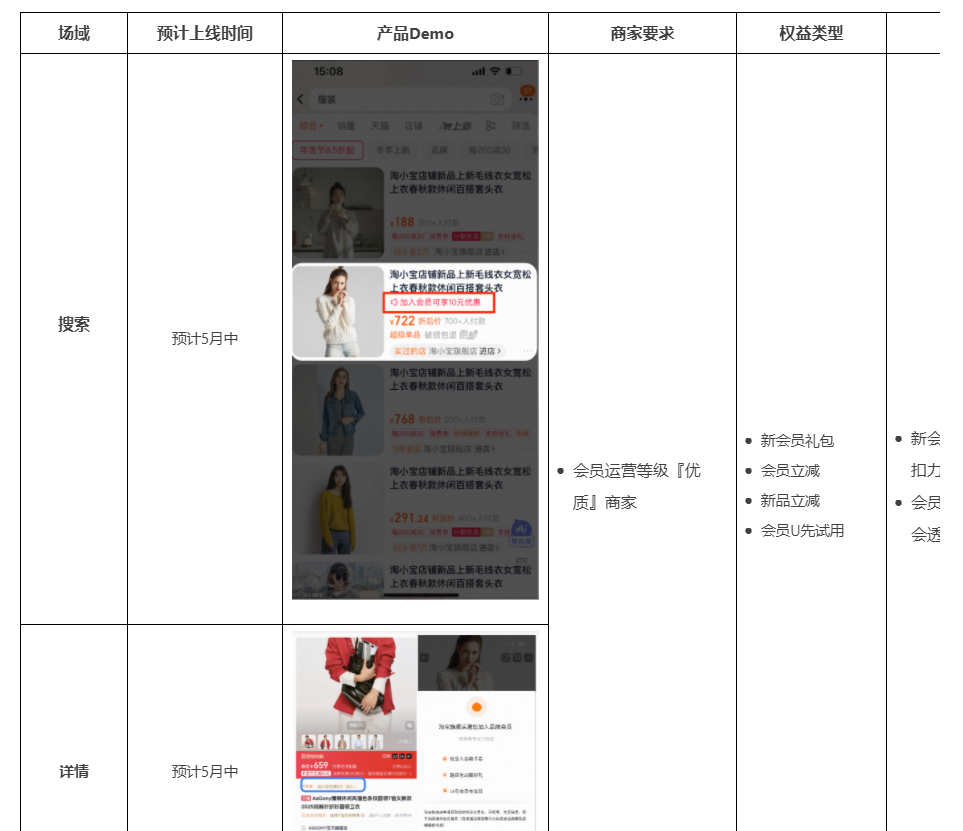This screenshot has width=963, height=831.
Task: Click the camera icon in search bar
Action: [x=497, y=99]
